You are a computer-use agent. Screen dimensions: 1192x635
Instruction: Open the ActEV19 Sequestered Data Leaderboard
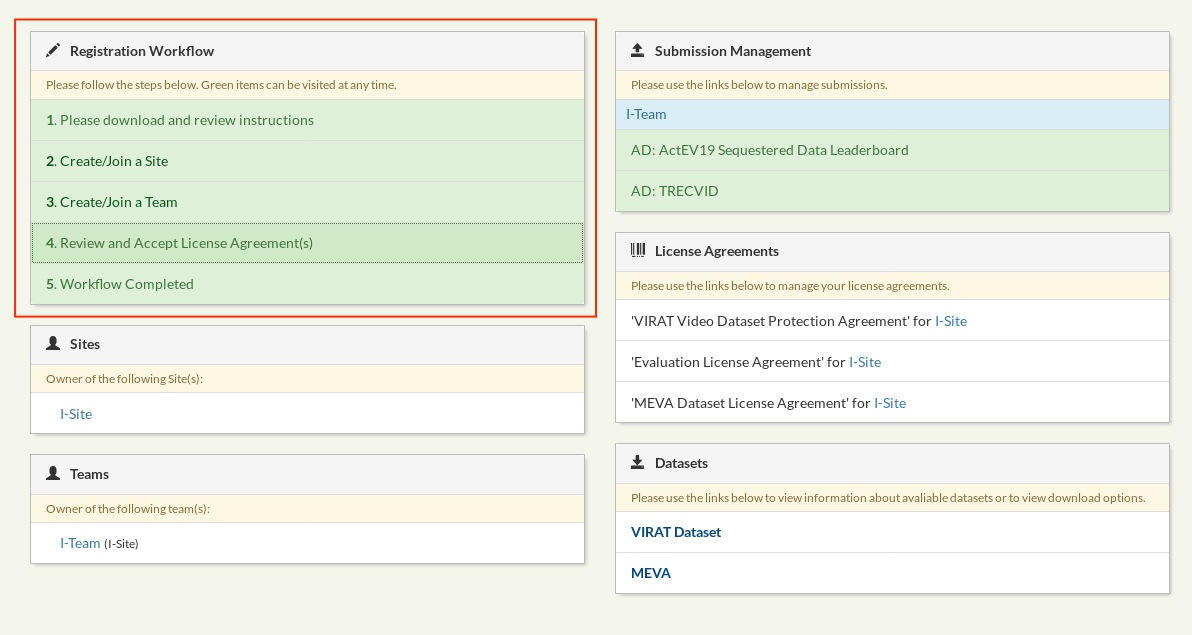[x=768, y=149]
